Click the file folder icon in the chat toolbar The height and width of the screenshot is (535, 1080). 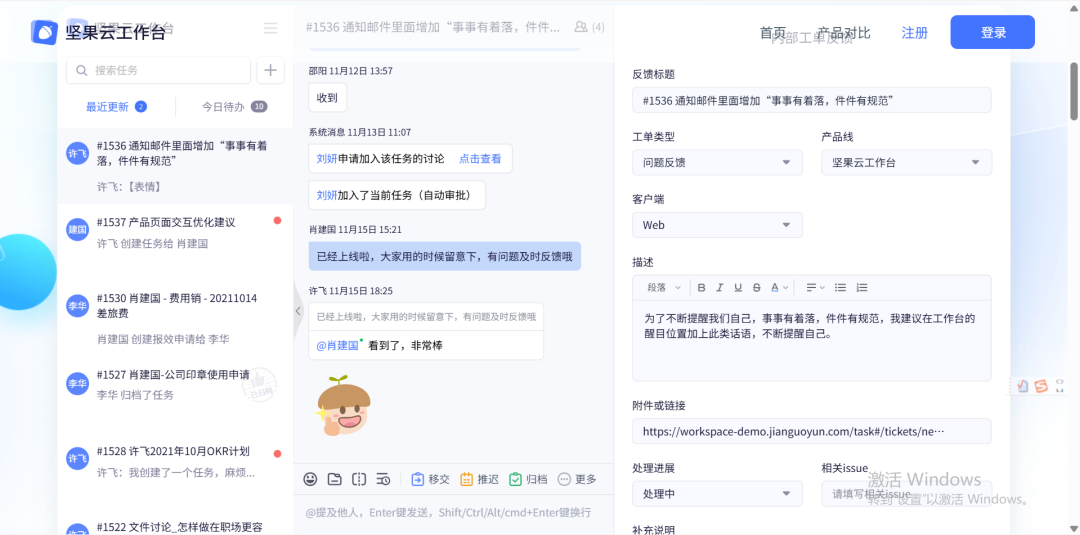click(x=335, y=479)
